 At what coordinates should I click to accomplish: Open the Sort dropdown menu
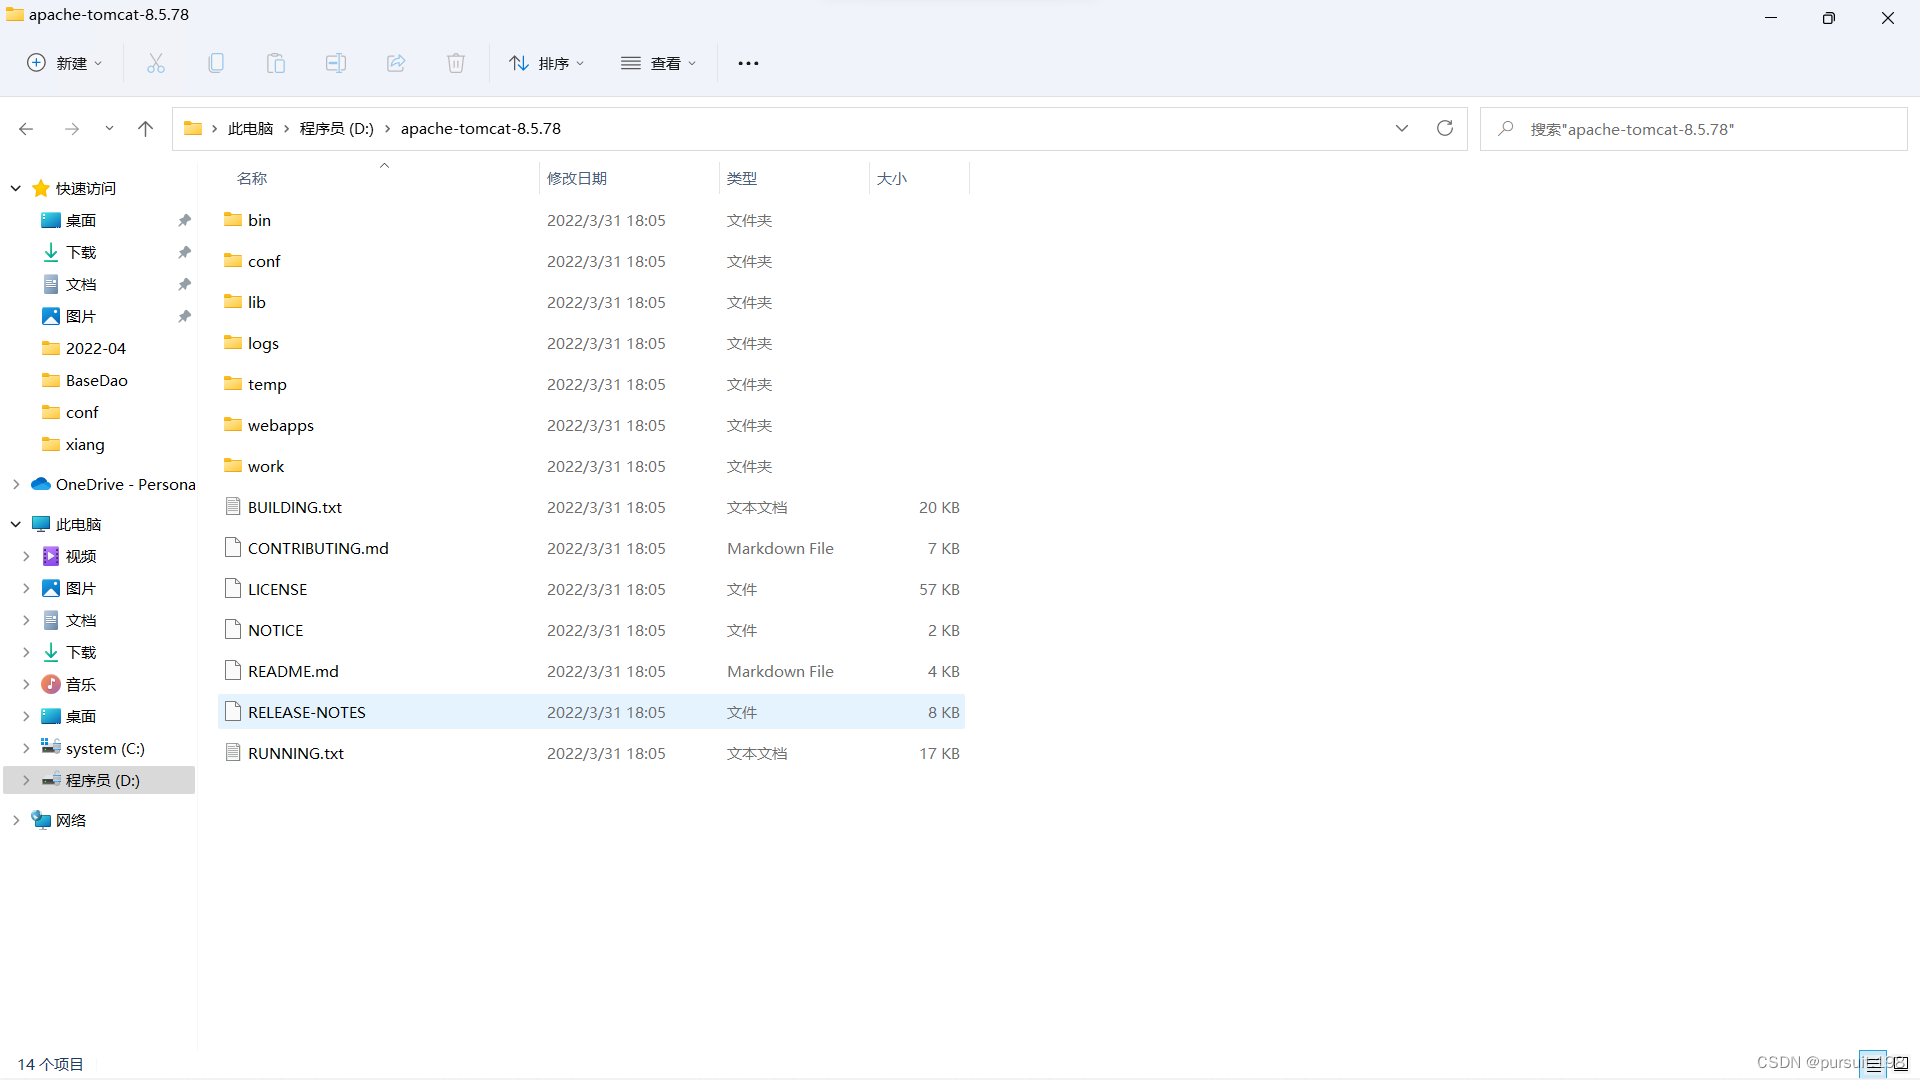point(547,63)
